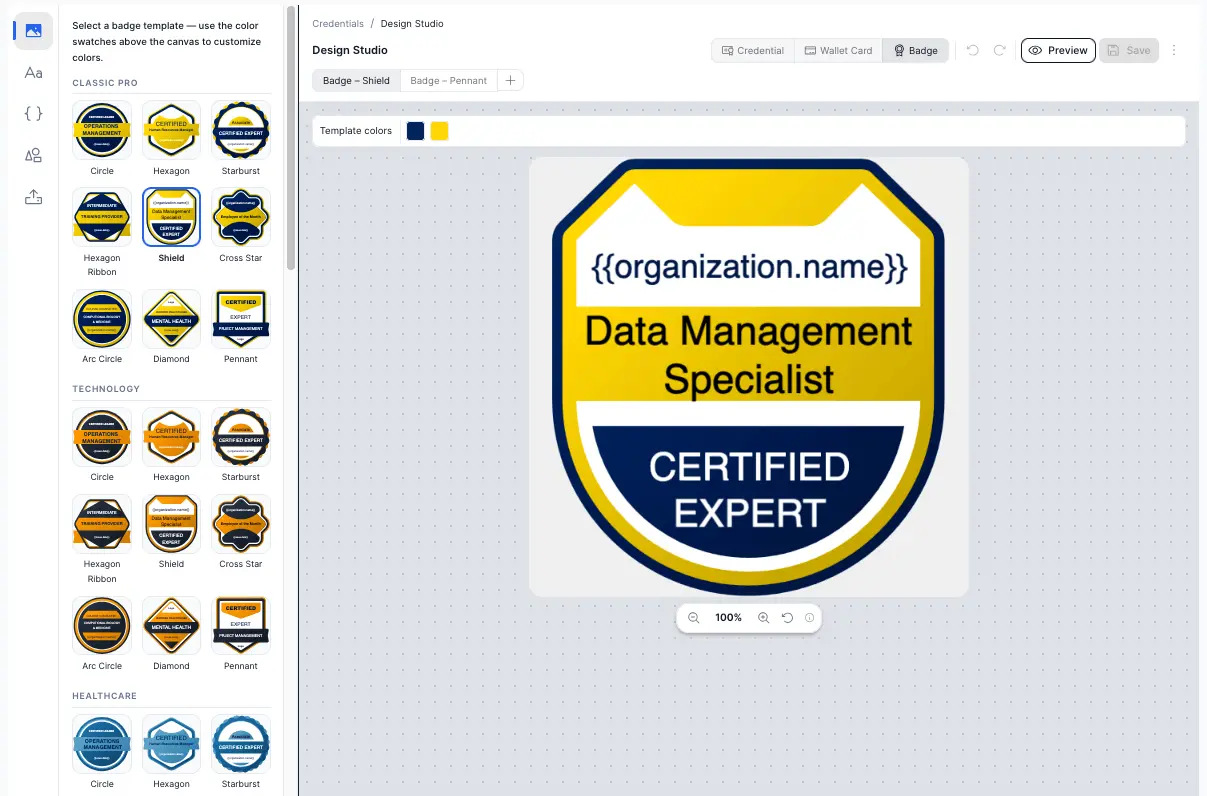Reset the canvas zoom view
Image resolution: width=1207 pixels, height=796 pixels.
(x=787, y=617)
